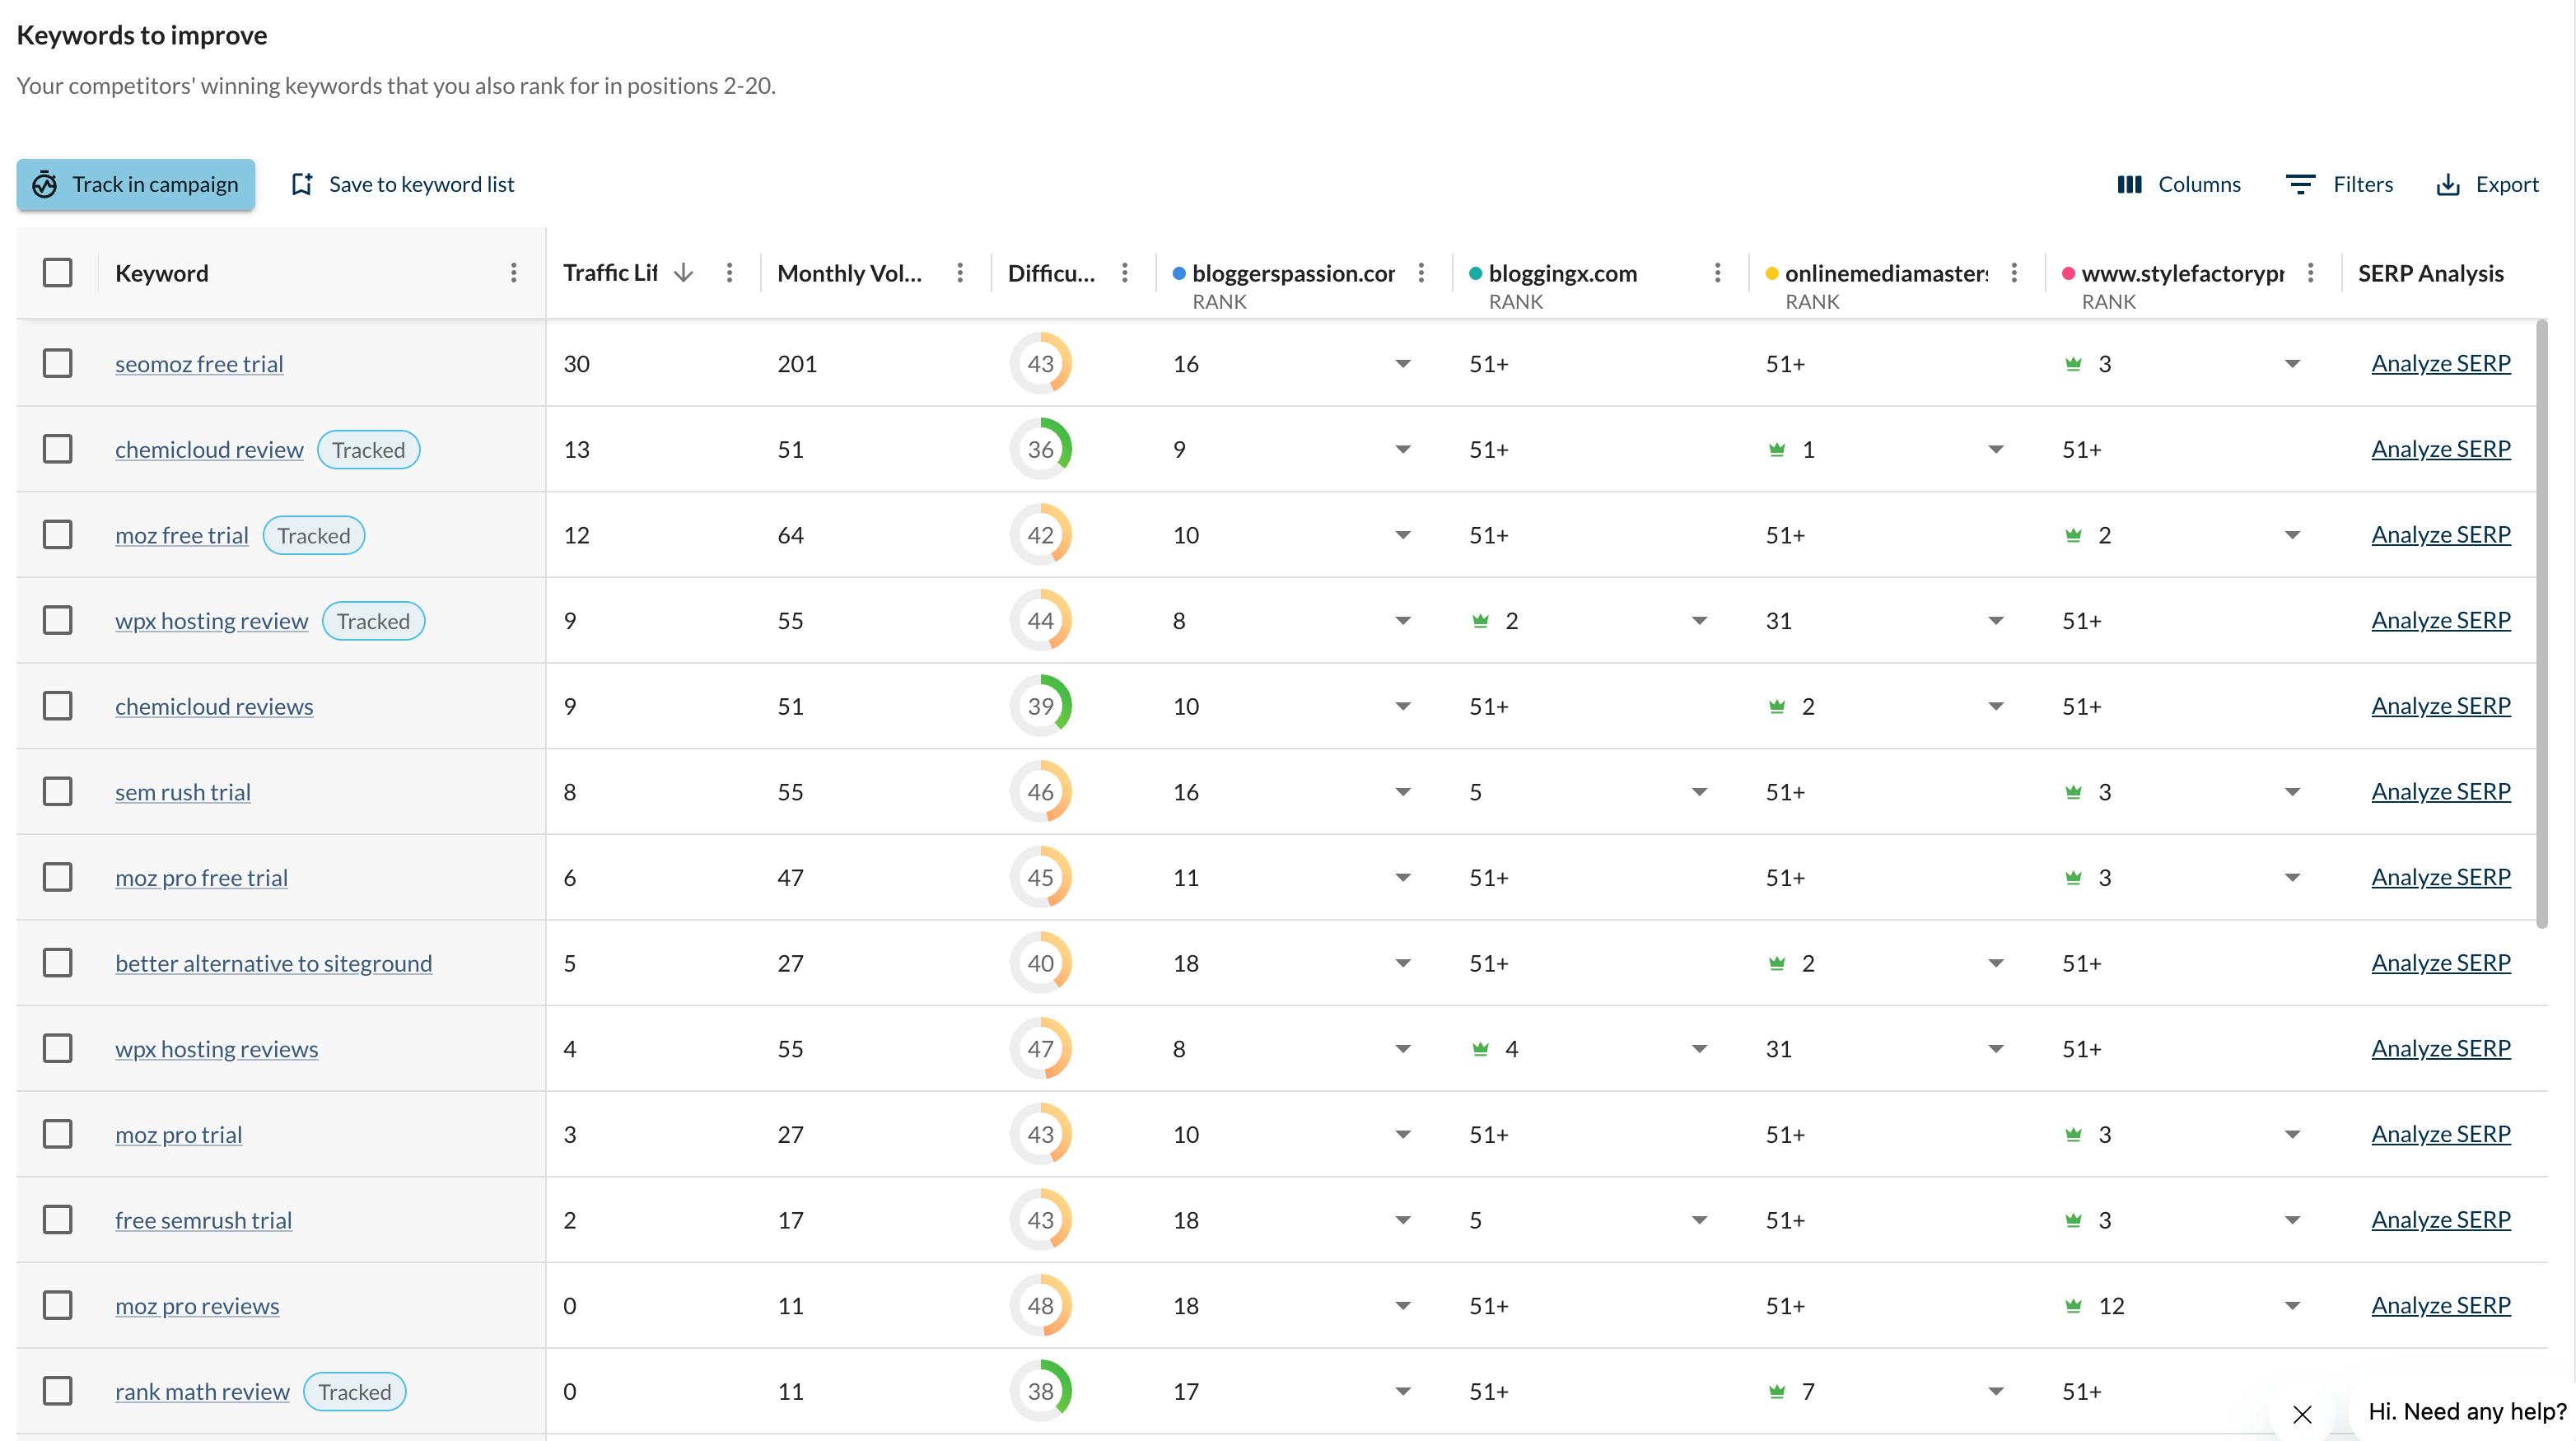
Task: Click the Export download icon
Action: click(x=2447, y=184)
